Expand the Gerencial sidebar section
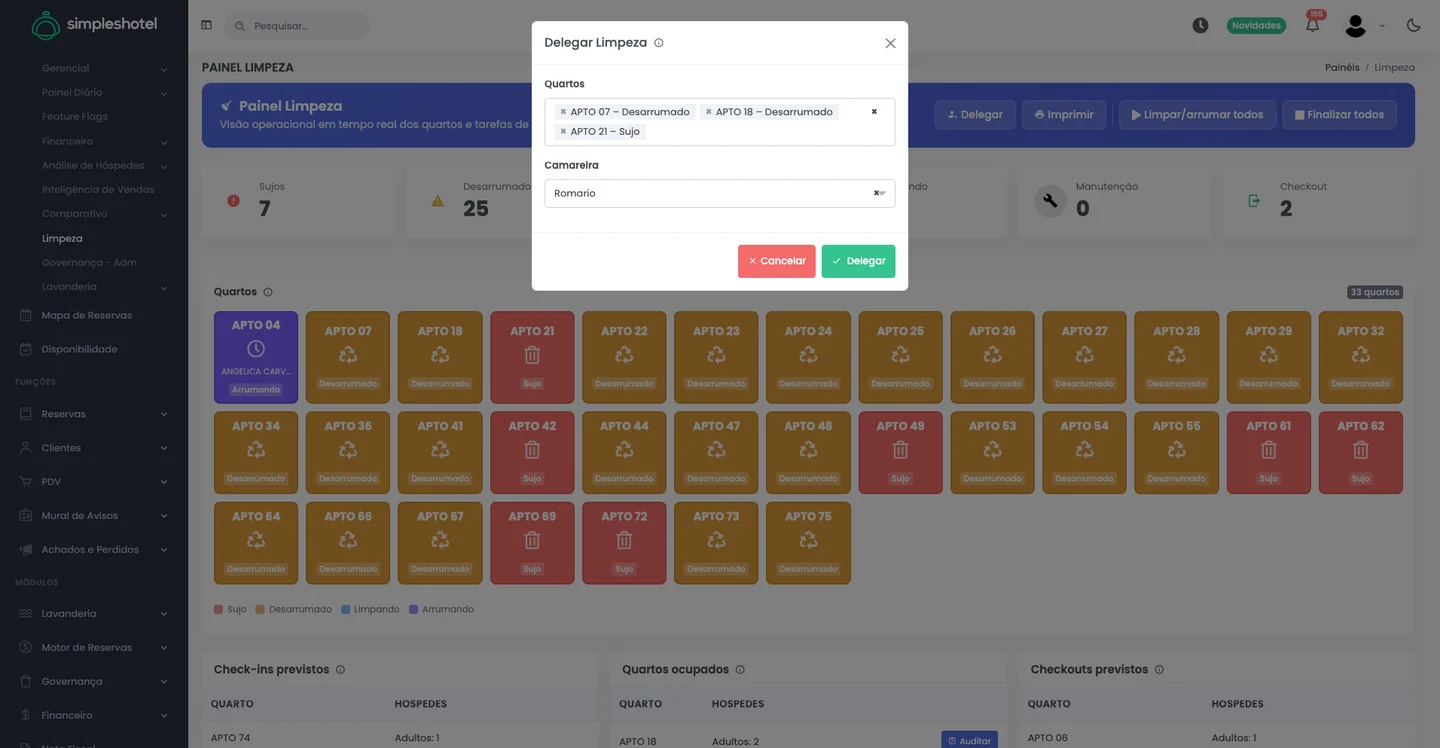Image resolution: width=1440 pixels, height=748 pixels. pos(104,69)
